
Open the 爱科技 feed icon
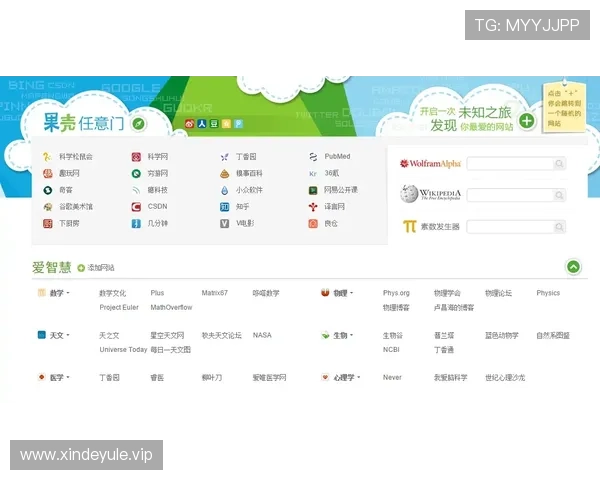coord(136,190)
